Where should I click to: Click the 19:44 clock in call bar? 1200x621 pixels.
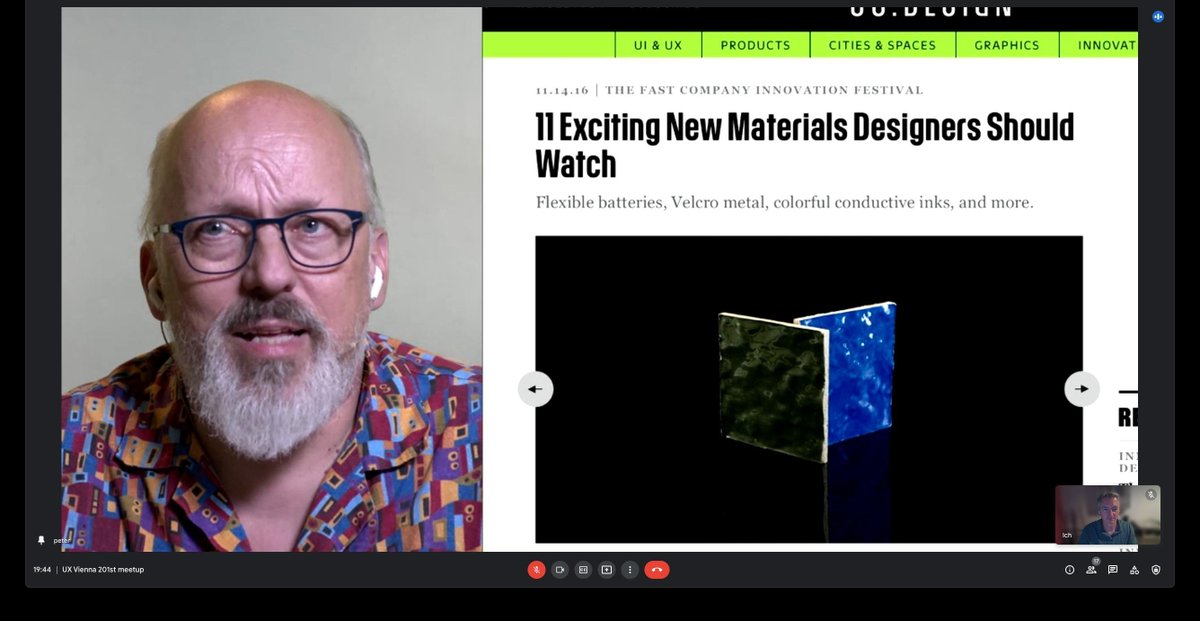click(41, 570)
